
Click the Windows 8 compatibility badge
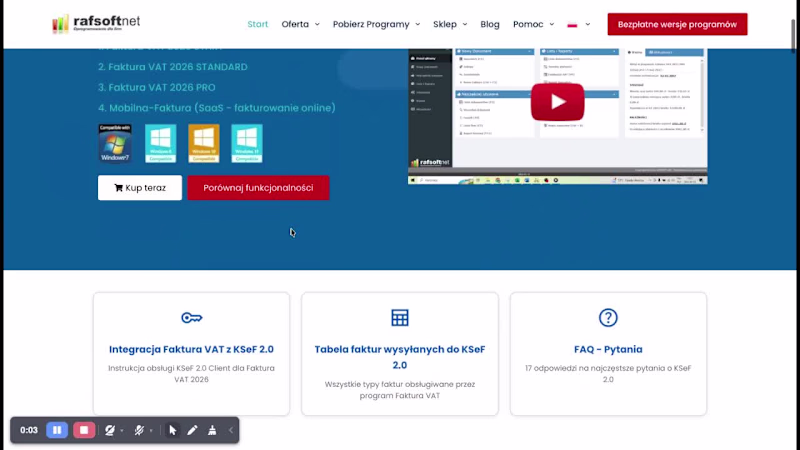[161, 143]
